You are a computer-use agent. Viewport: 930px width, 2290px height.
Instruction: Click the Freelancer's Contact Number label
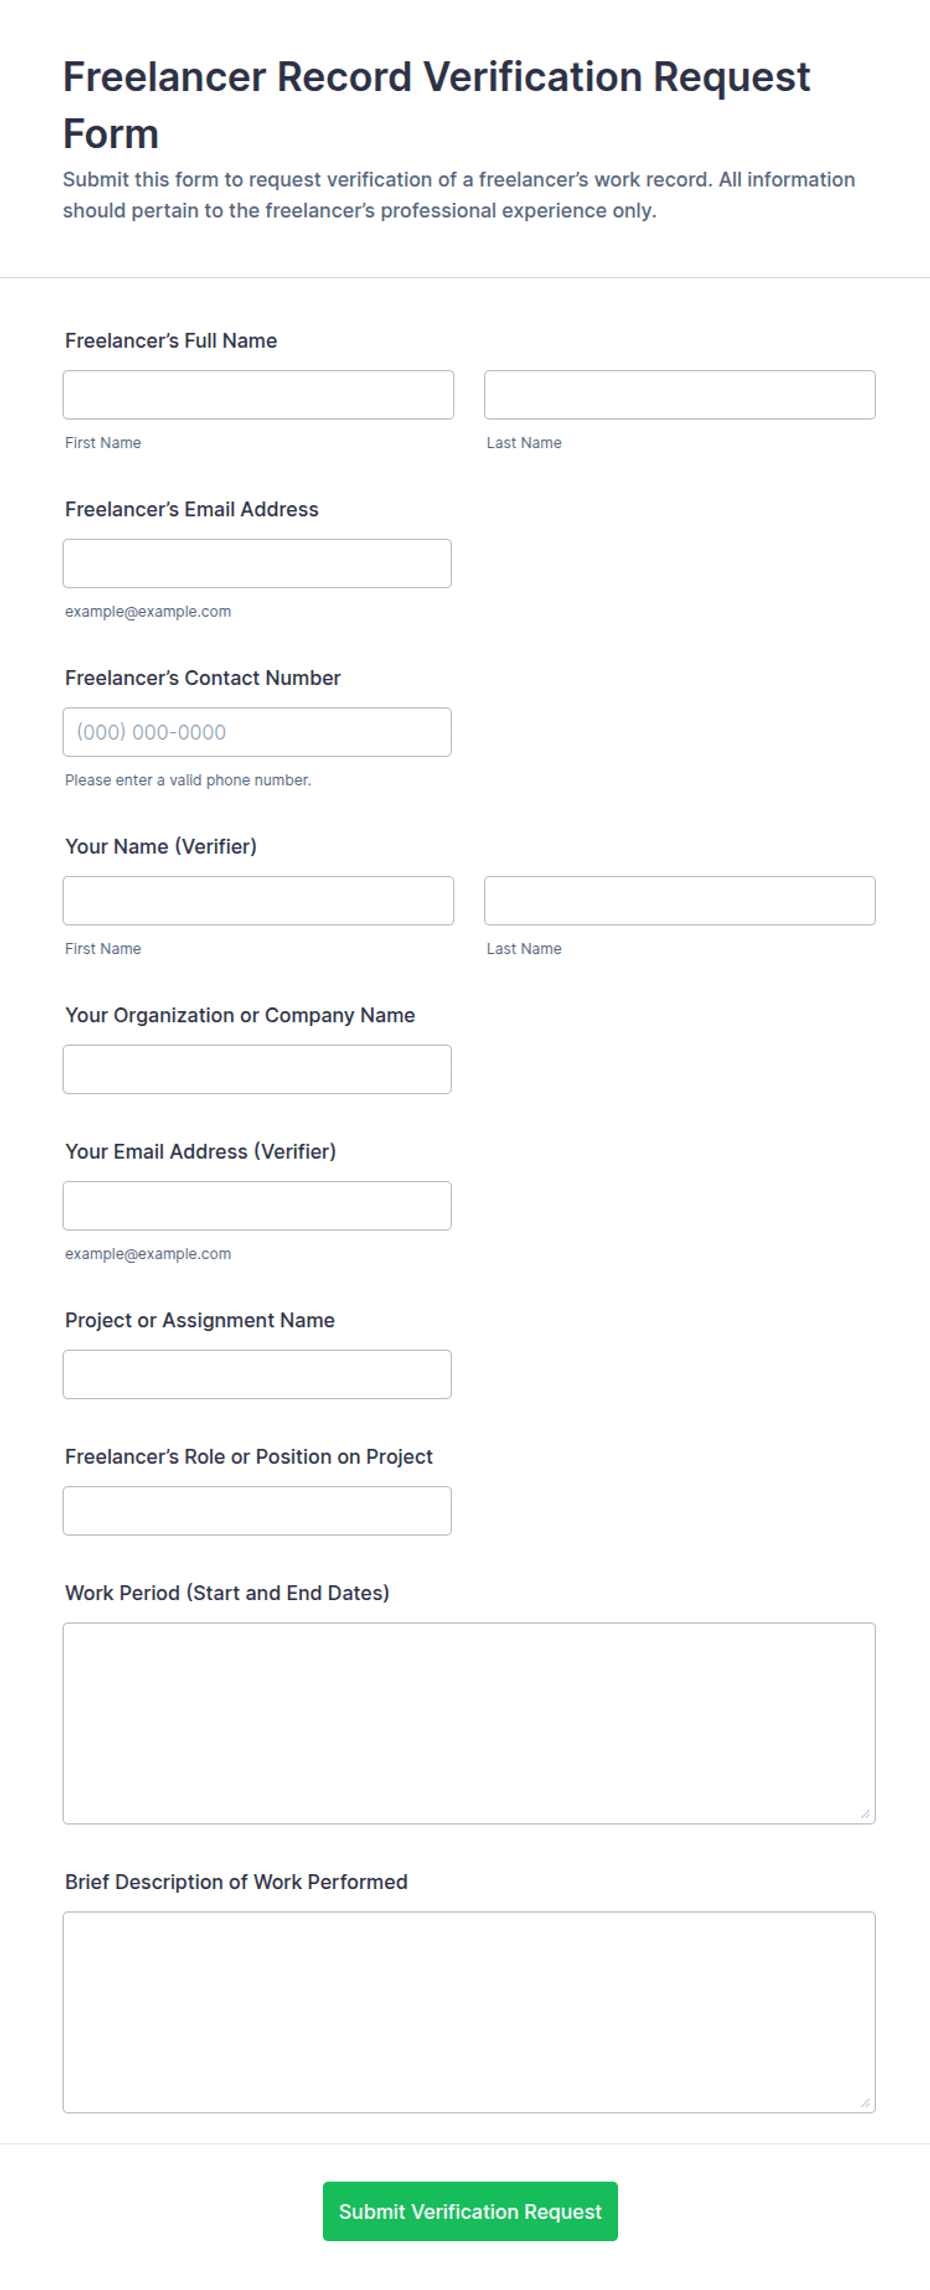(203, 678)
